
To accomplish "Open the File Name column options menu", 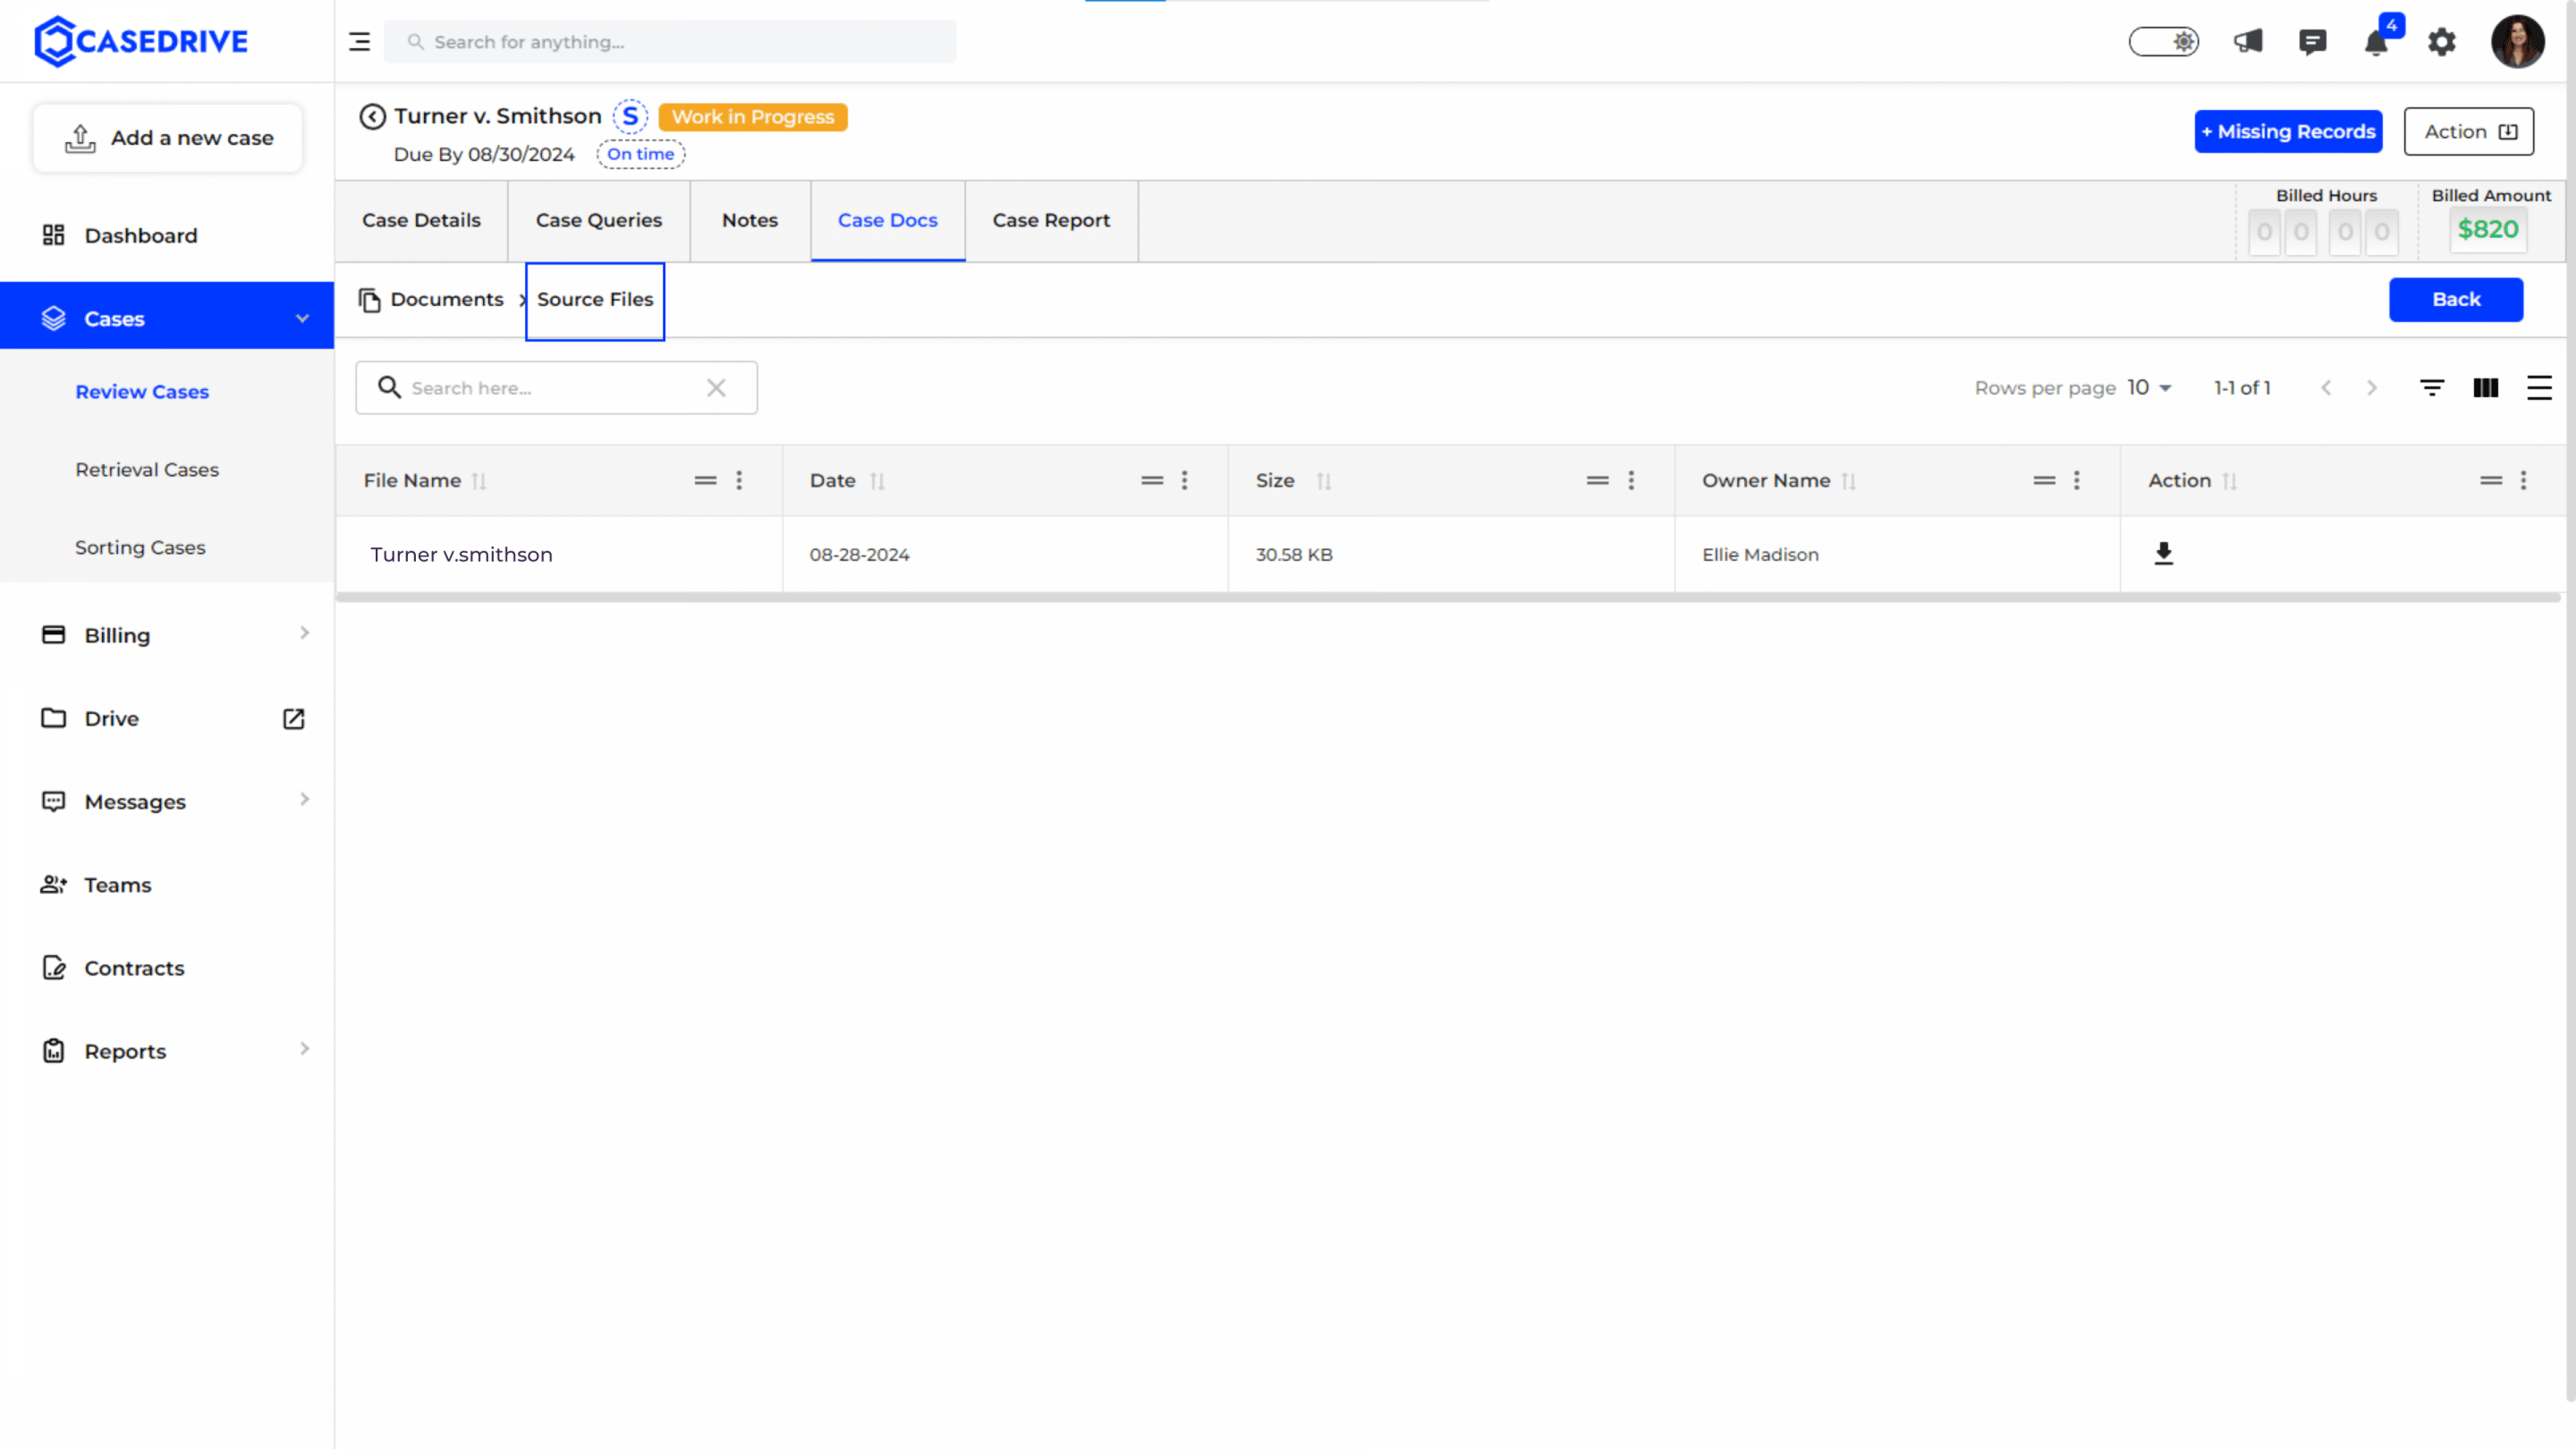I will click(739, 480).
